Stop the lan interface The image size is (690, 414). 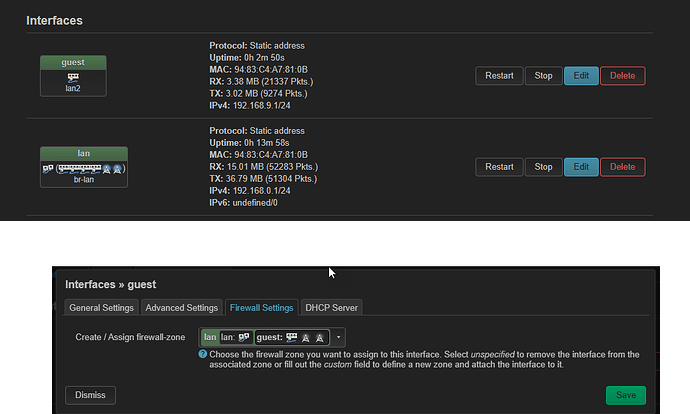(x=543, y=167)
